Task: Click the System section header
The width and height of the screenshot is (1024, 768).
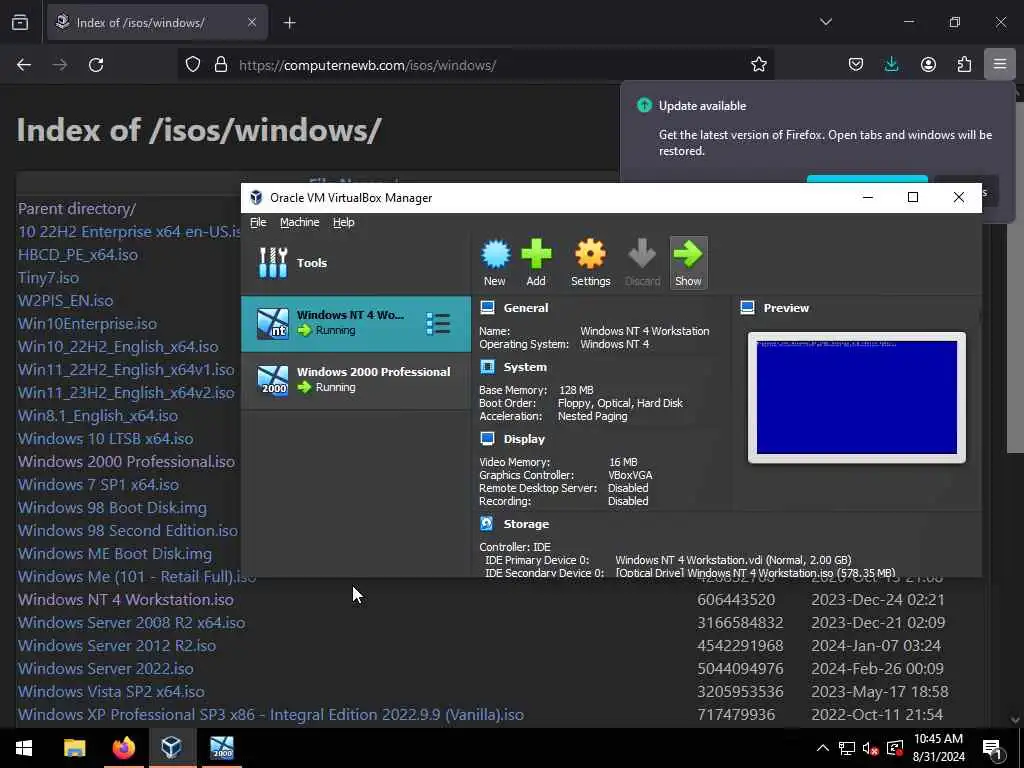Action: pyautogui.click(x=525, y=367)
